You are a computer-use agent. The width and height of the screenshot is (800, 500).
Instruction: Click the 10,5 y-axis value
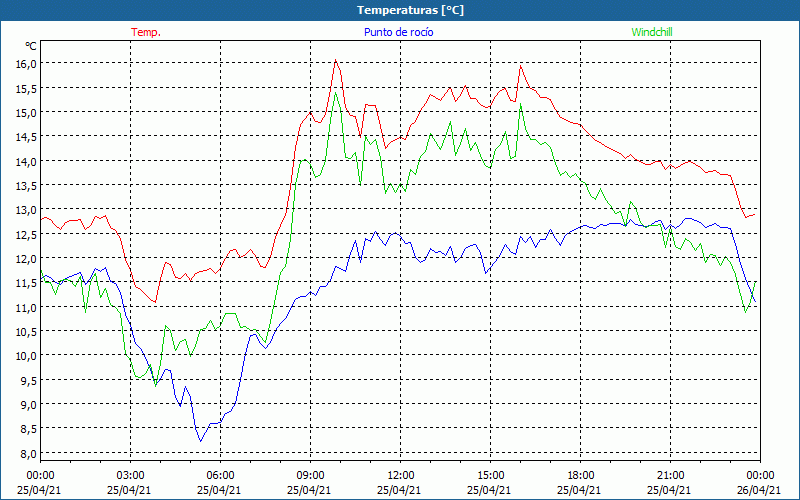26,331
